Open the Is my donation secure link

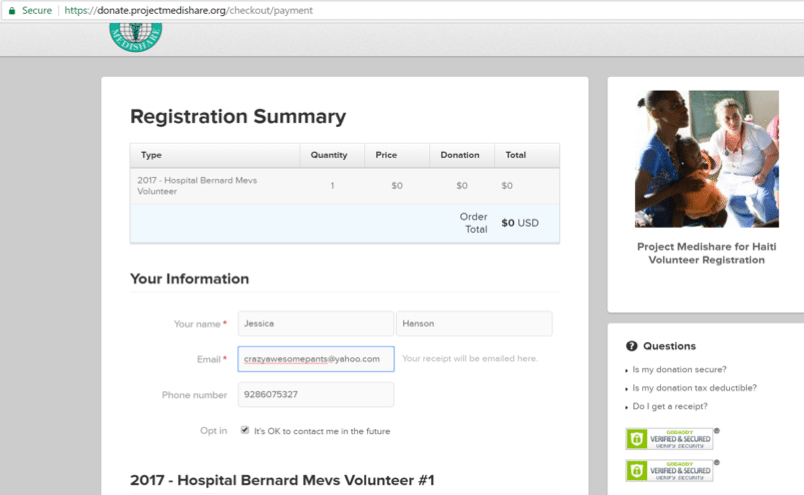click(679, 369)
